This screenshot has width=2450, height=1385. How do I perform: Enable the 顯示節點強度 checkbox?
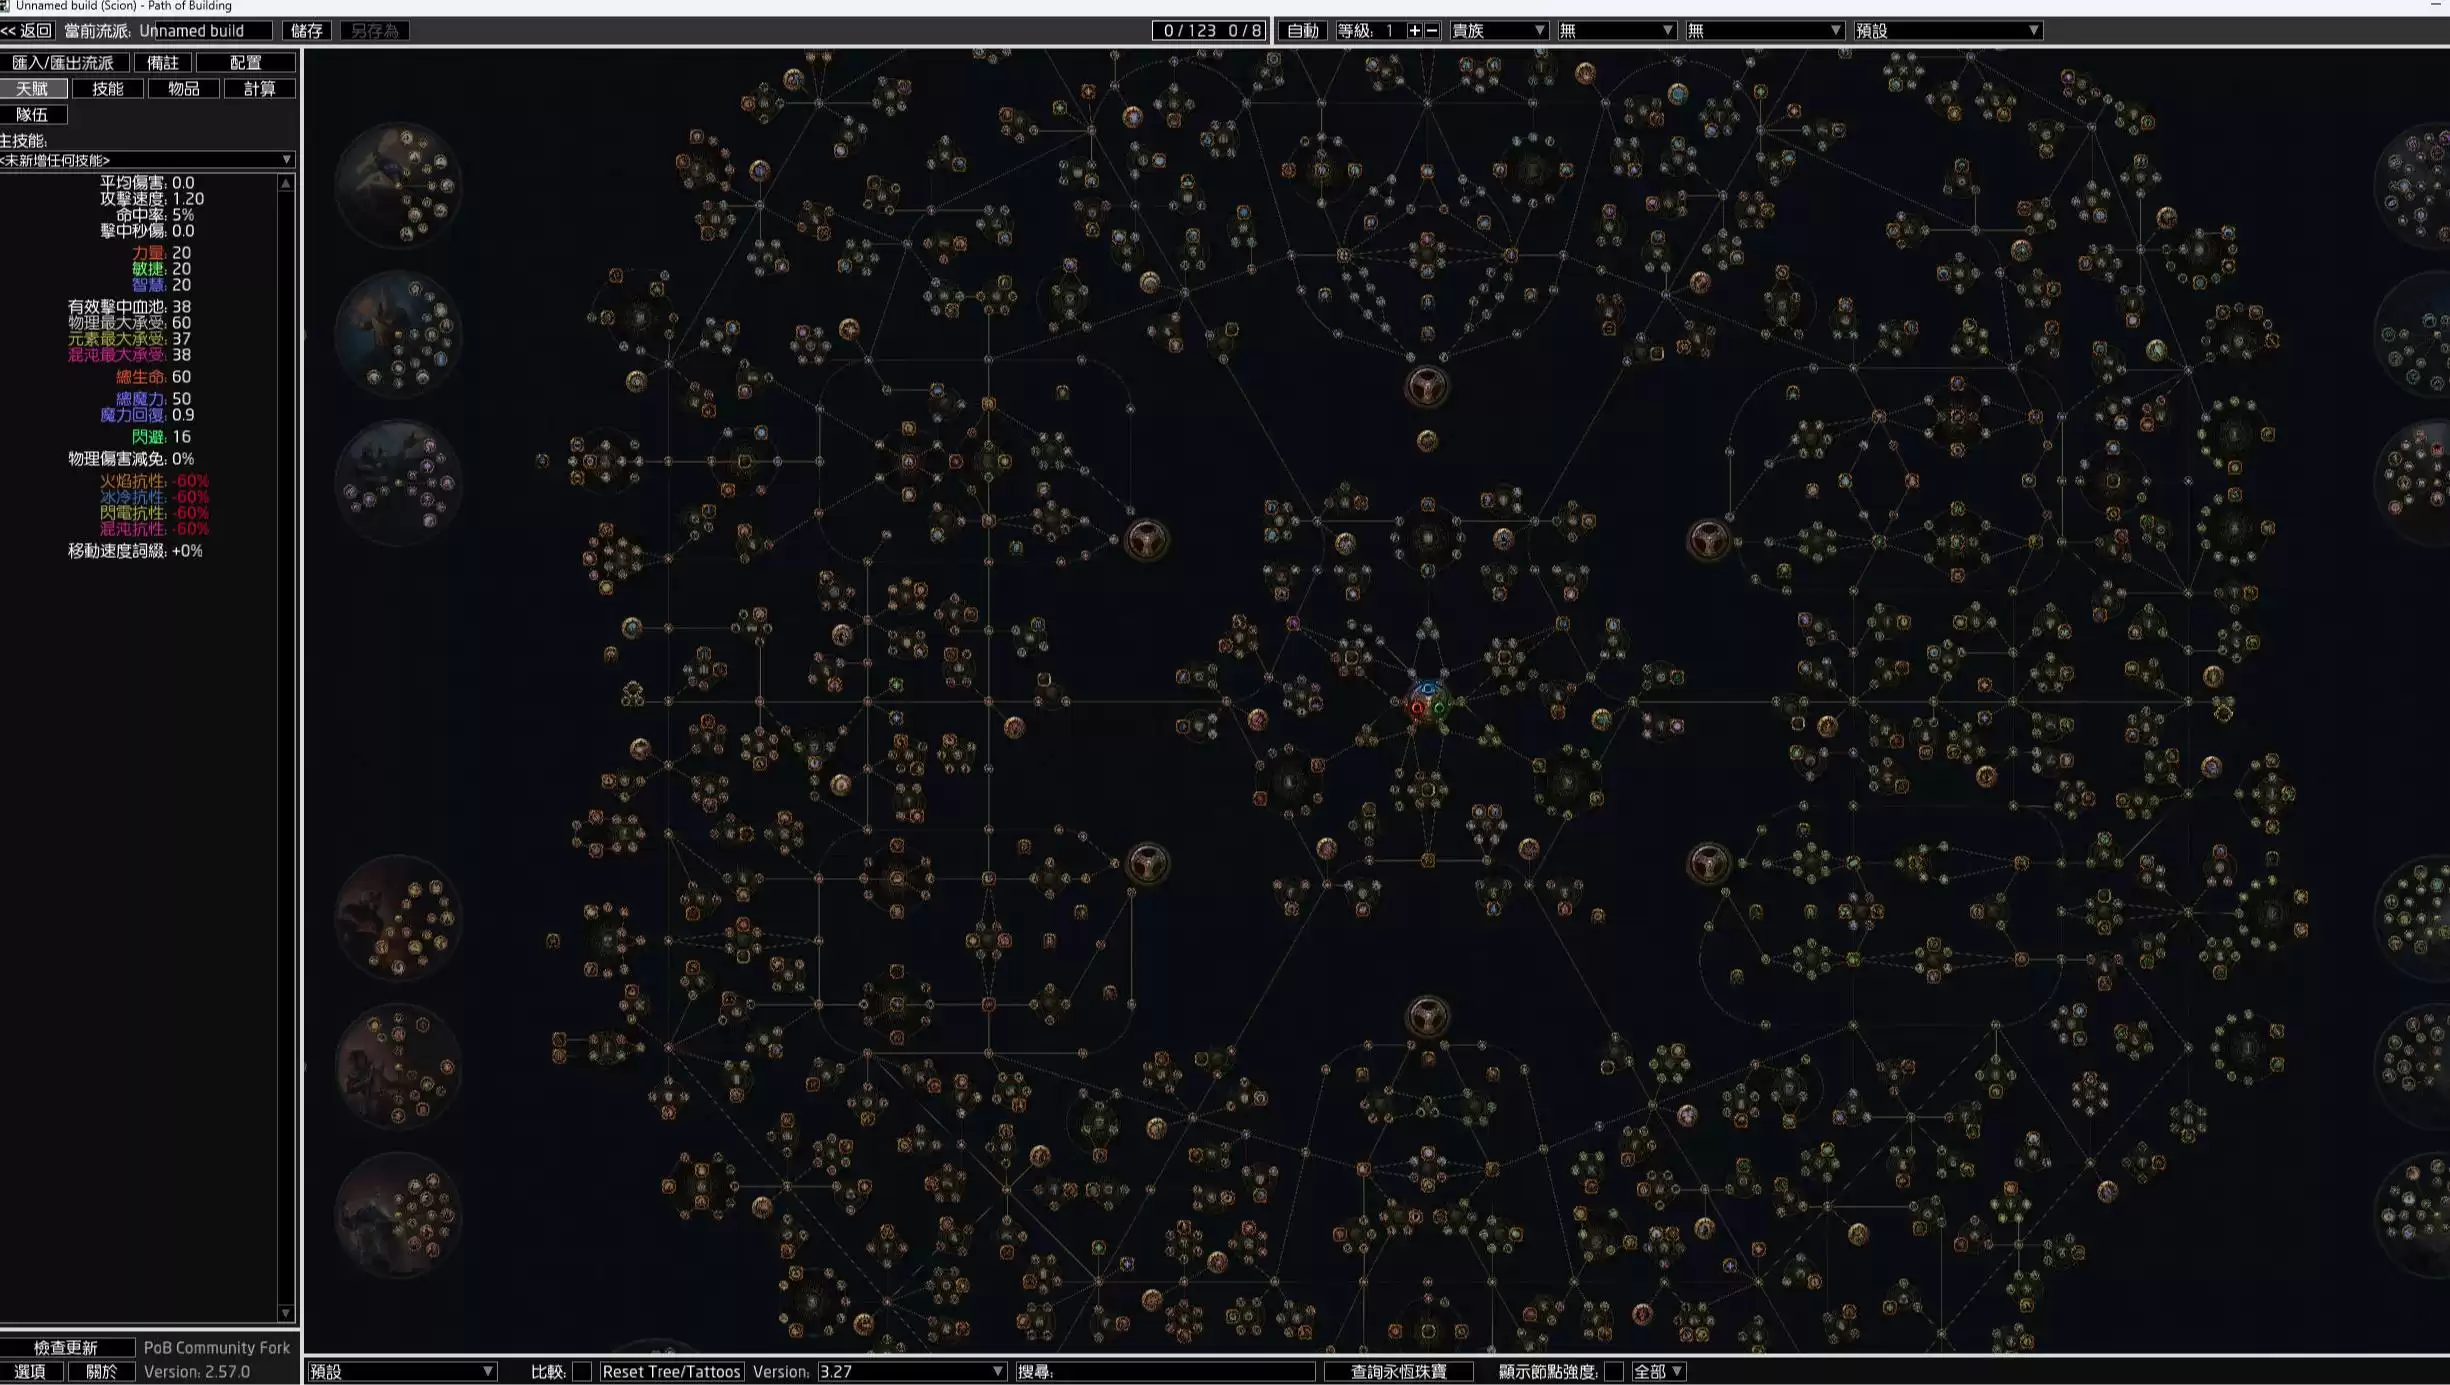point(1613,1371)
